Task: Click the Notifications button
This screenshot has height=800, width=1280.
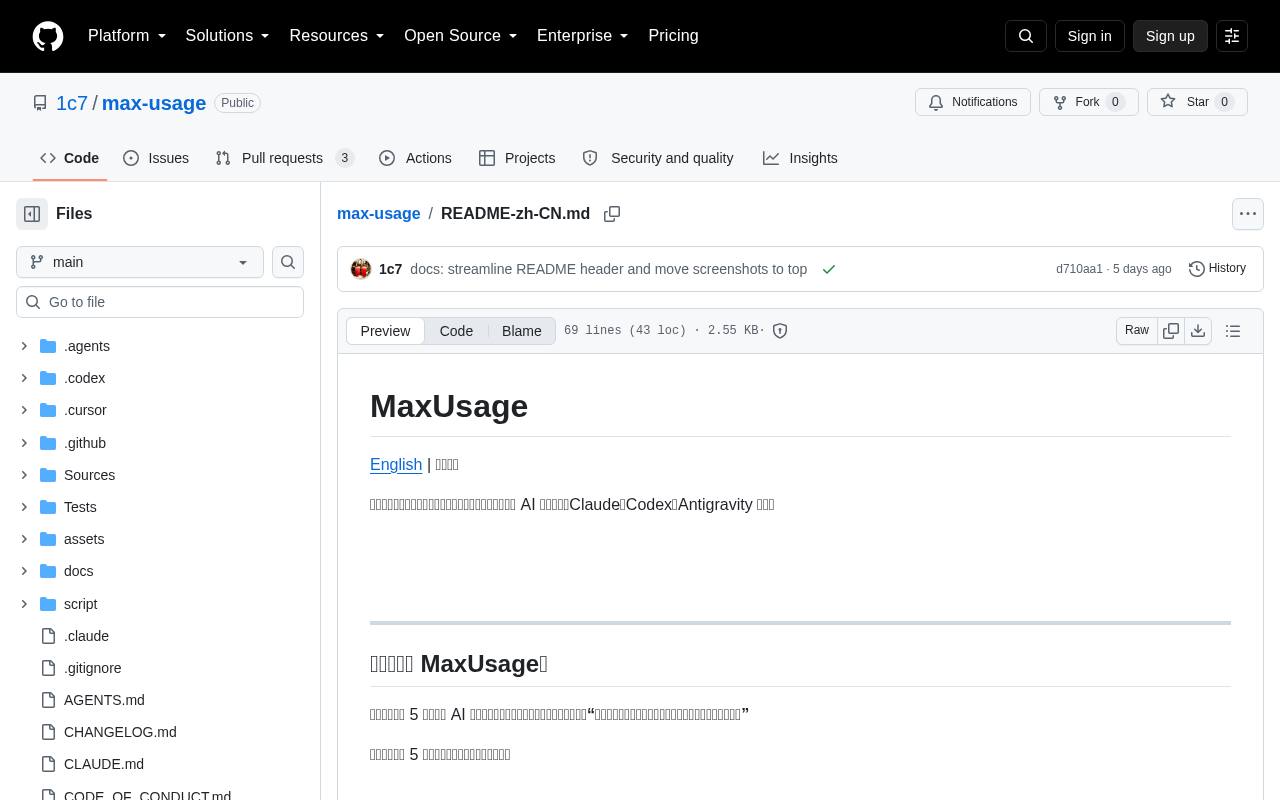Action: 973,102
